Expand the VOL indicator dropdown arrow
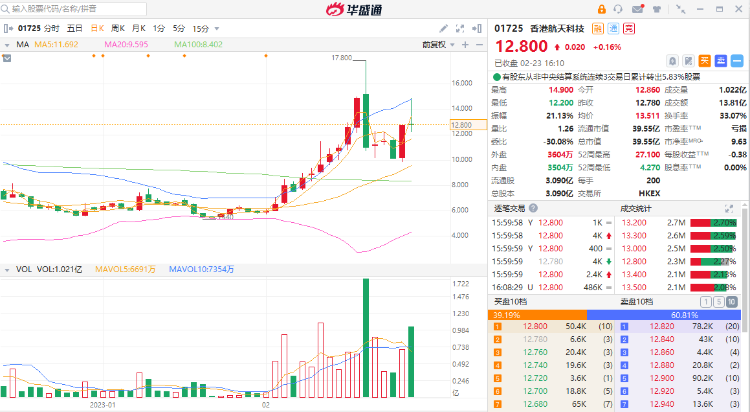750x412 pixels. (x=7, y=270)
